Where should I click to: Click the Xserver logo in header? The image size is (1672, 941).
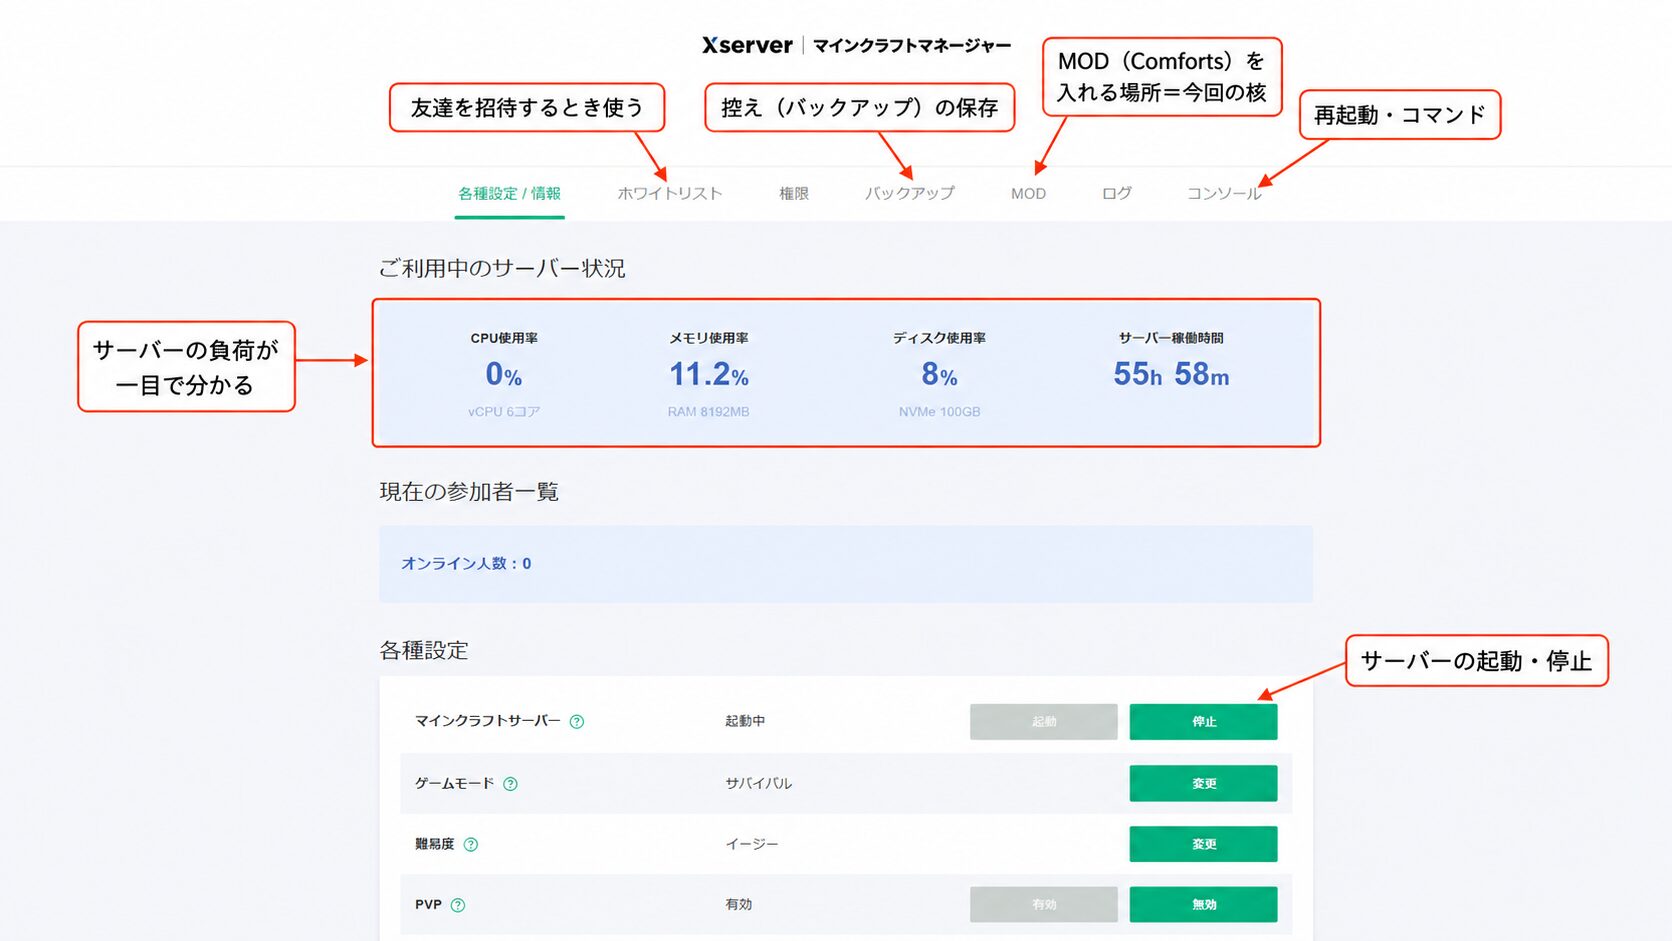747,45
